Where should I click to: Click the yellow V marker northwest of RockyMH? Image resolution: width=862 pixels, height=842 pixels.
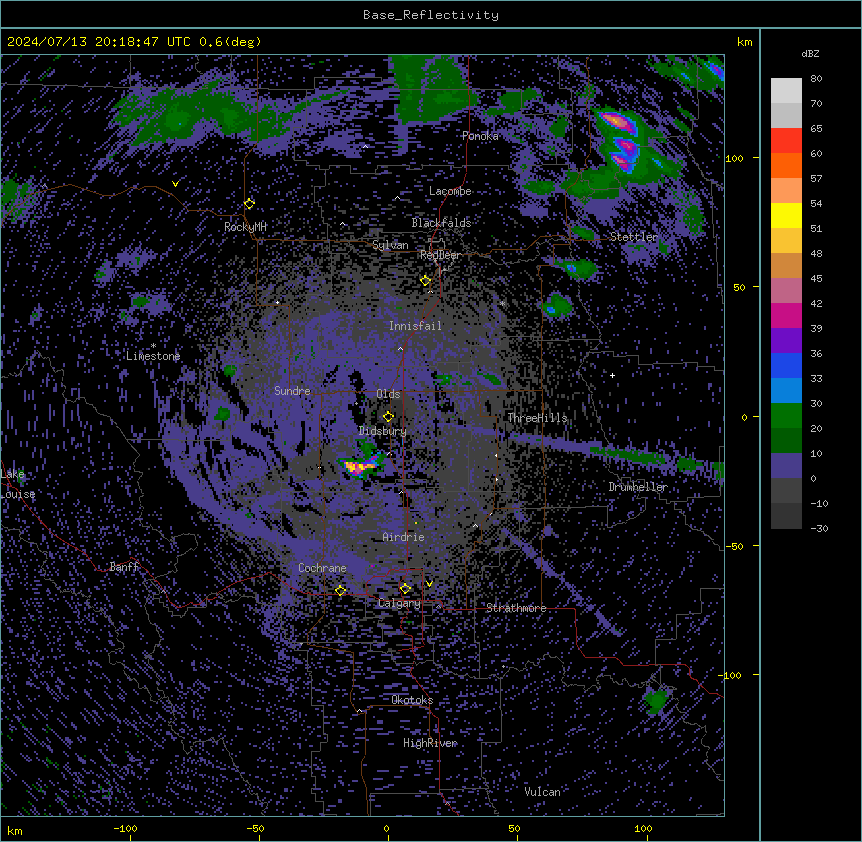tap(175, 184)
